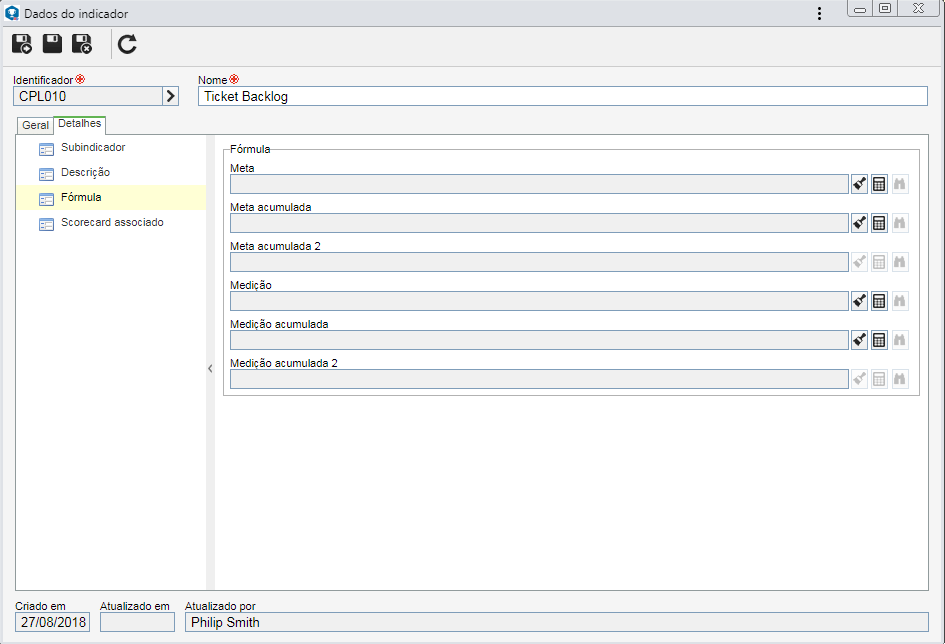Click the Medição formula field
945x644 pixels.
click(539, 301)
